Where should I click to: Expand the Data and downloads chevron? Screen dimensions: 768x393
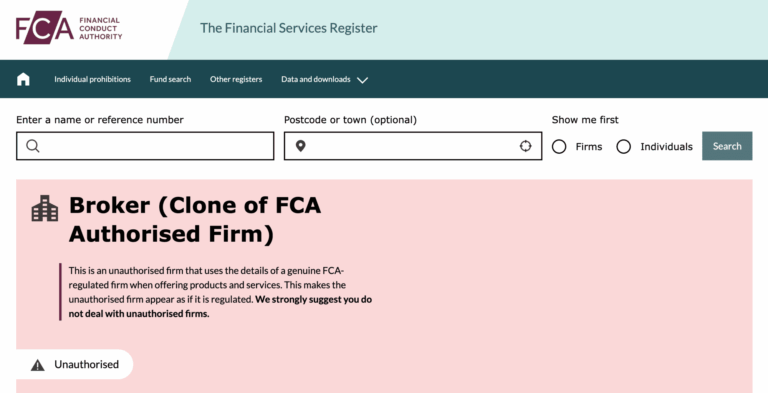[362, 80]
